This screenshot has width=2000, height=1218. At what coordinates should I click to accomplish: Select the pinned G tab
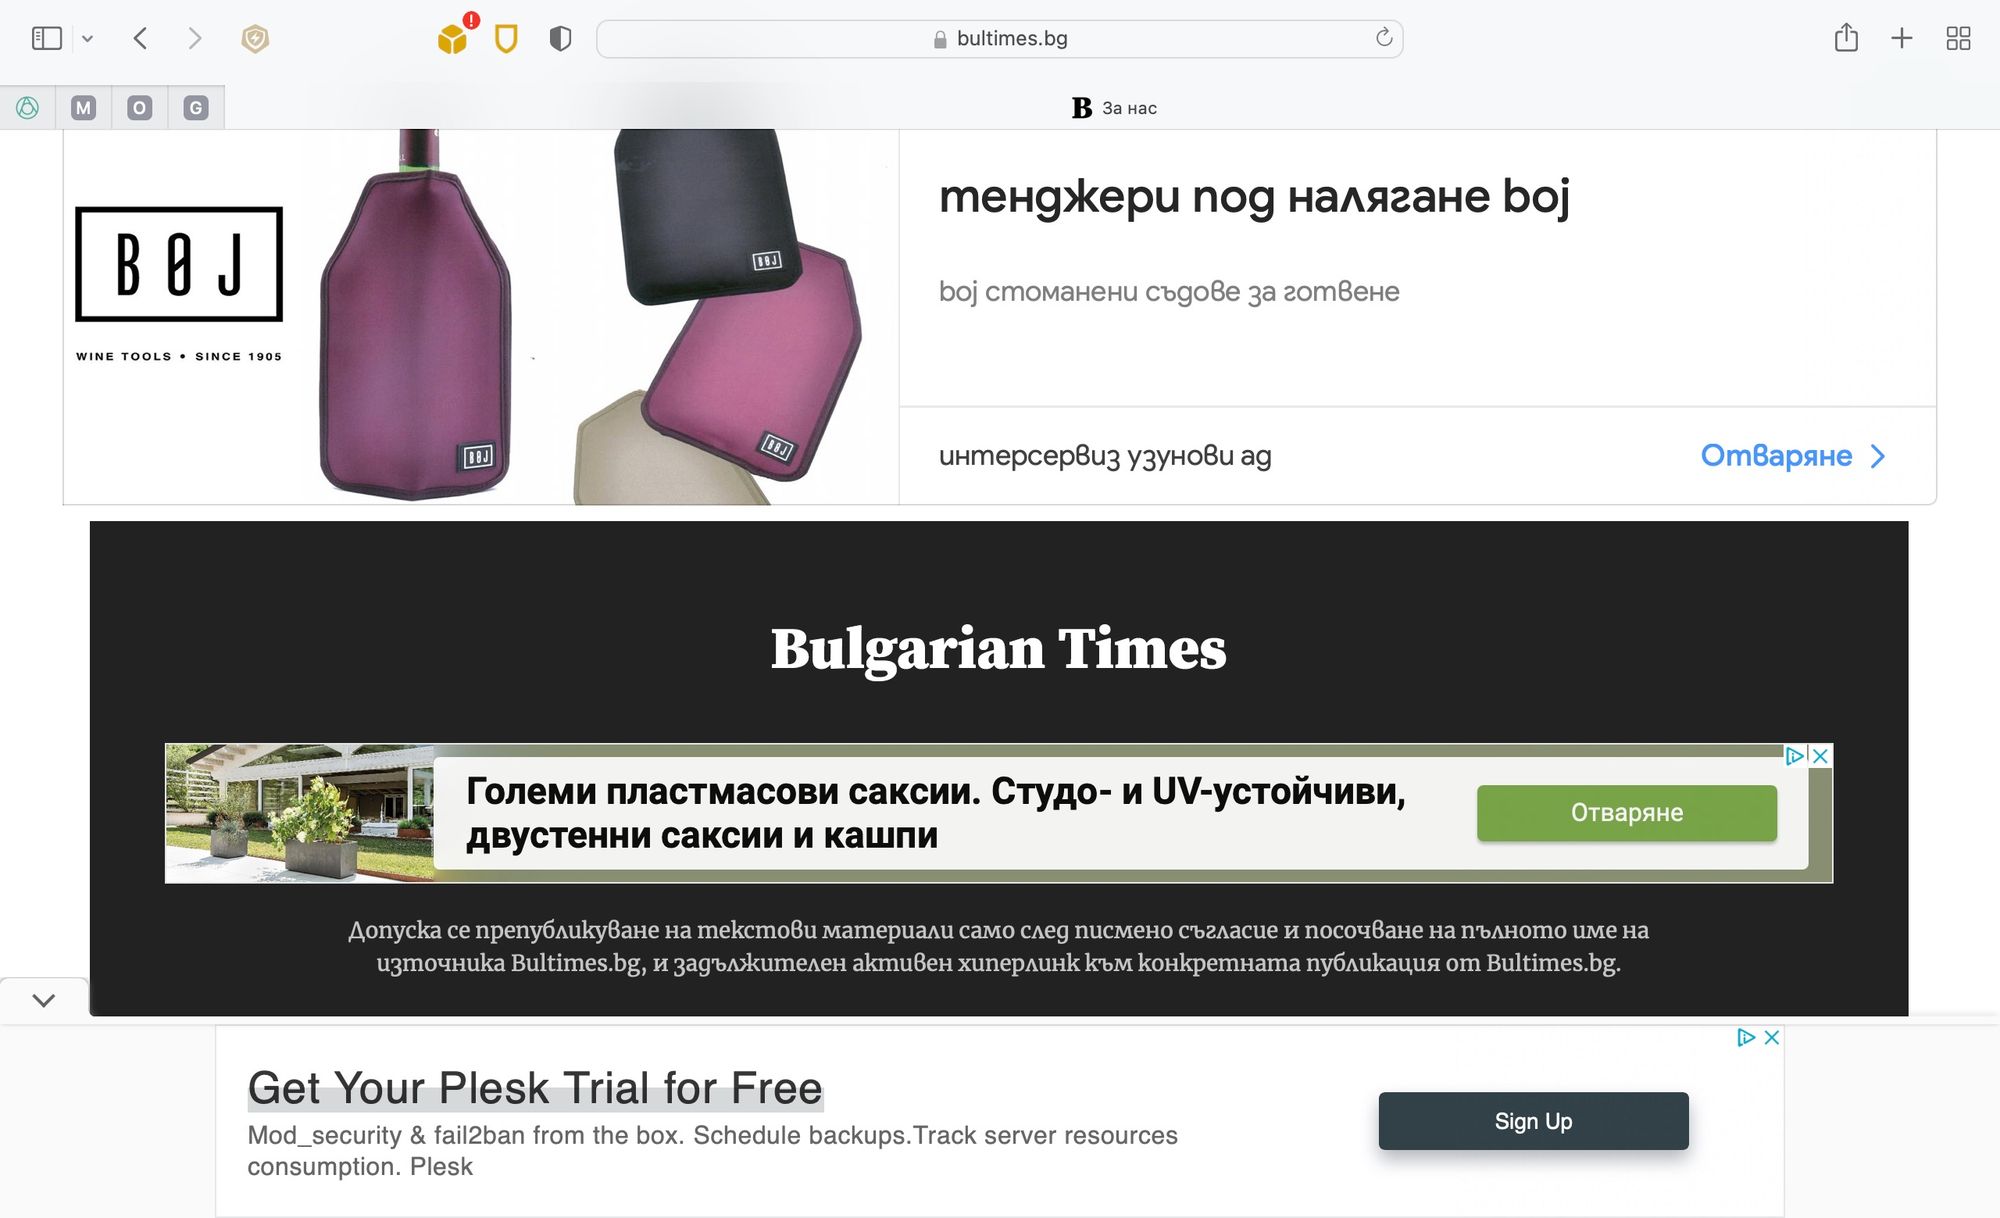[x=196, y=108]
